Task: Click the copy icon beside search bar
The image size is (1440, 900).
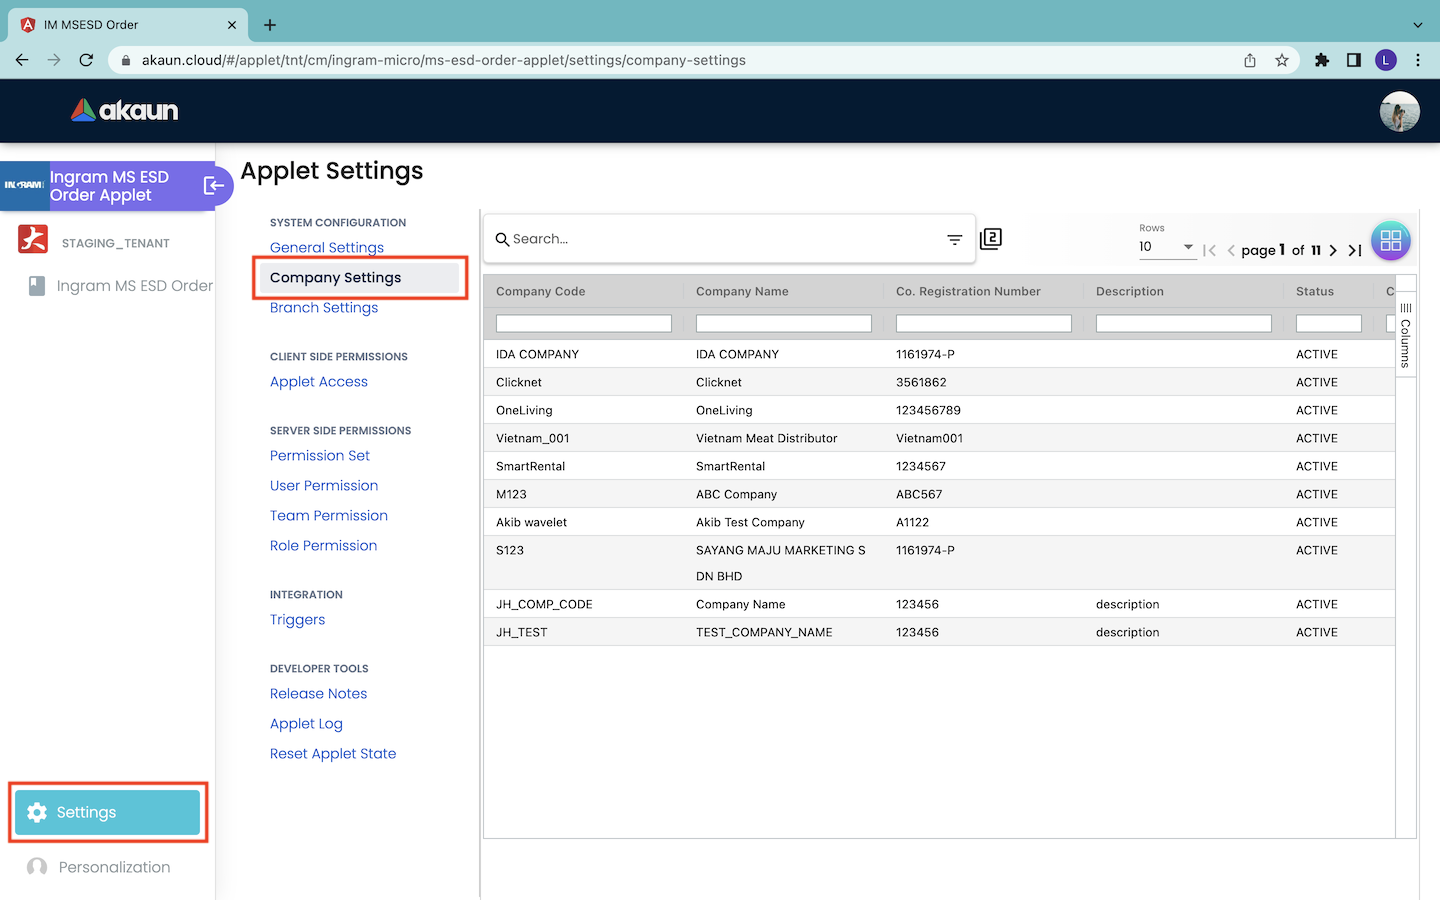Action: tap(991, 239)
